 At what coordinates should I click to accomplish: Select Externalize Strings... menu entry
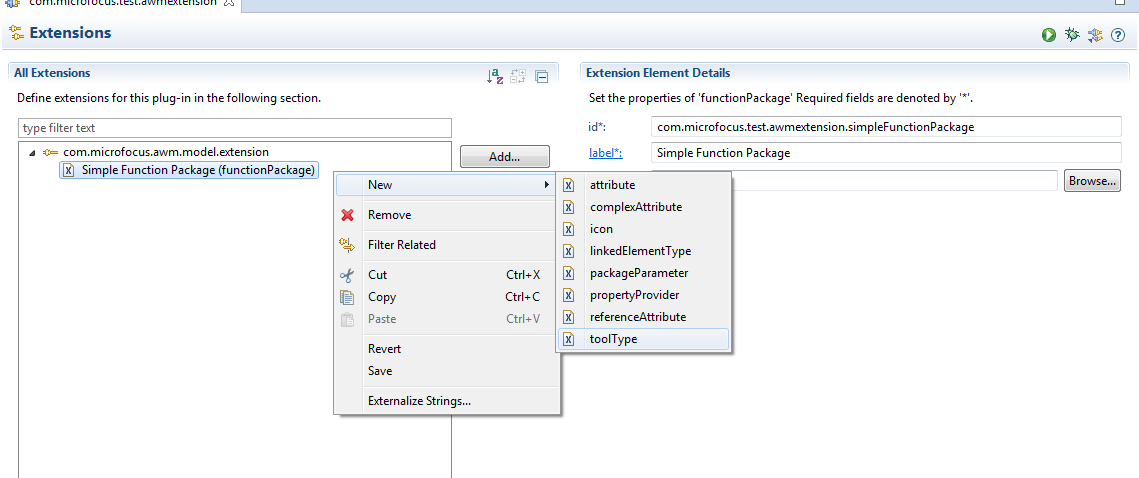pyautogui.click(x=419, y=401)
